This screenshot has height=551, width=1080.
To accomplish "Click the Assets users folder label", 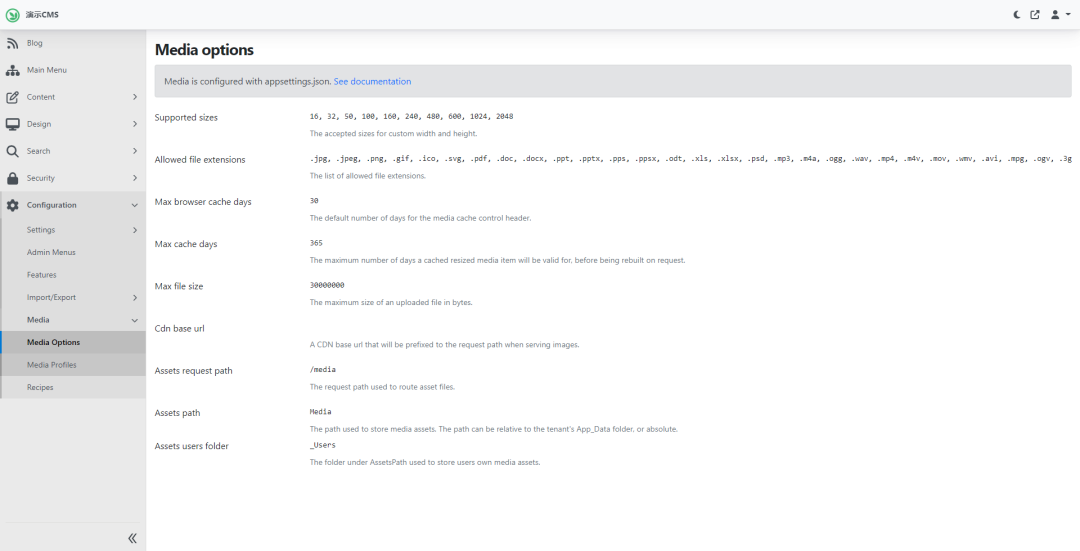I will [x=191, y=446].
